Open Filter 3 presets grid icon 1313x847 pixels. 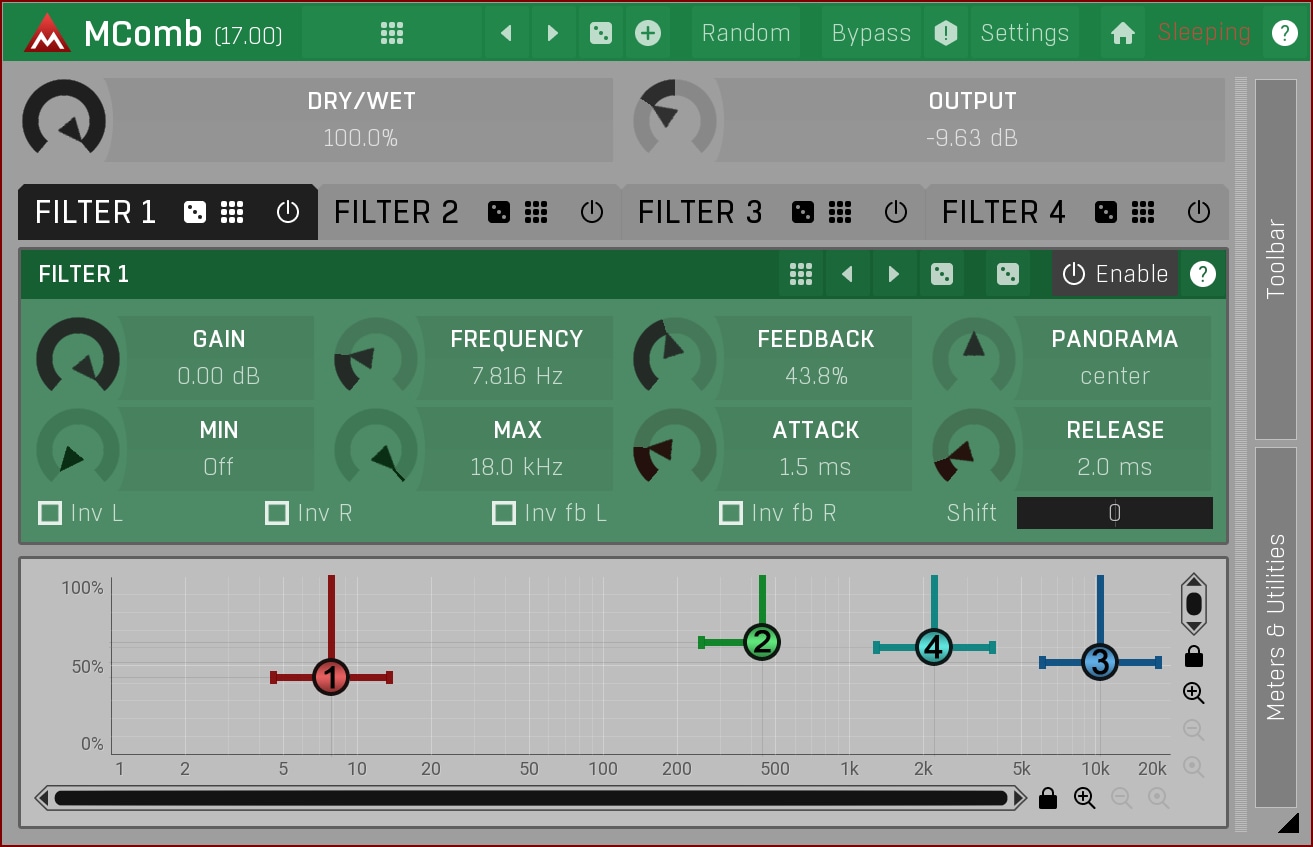840,212
